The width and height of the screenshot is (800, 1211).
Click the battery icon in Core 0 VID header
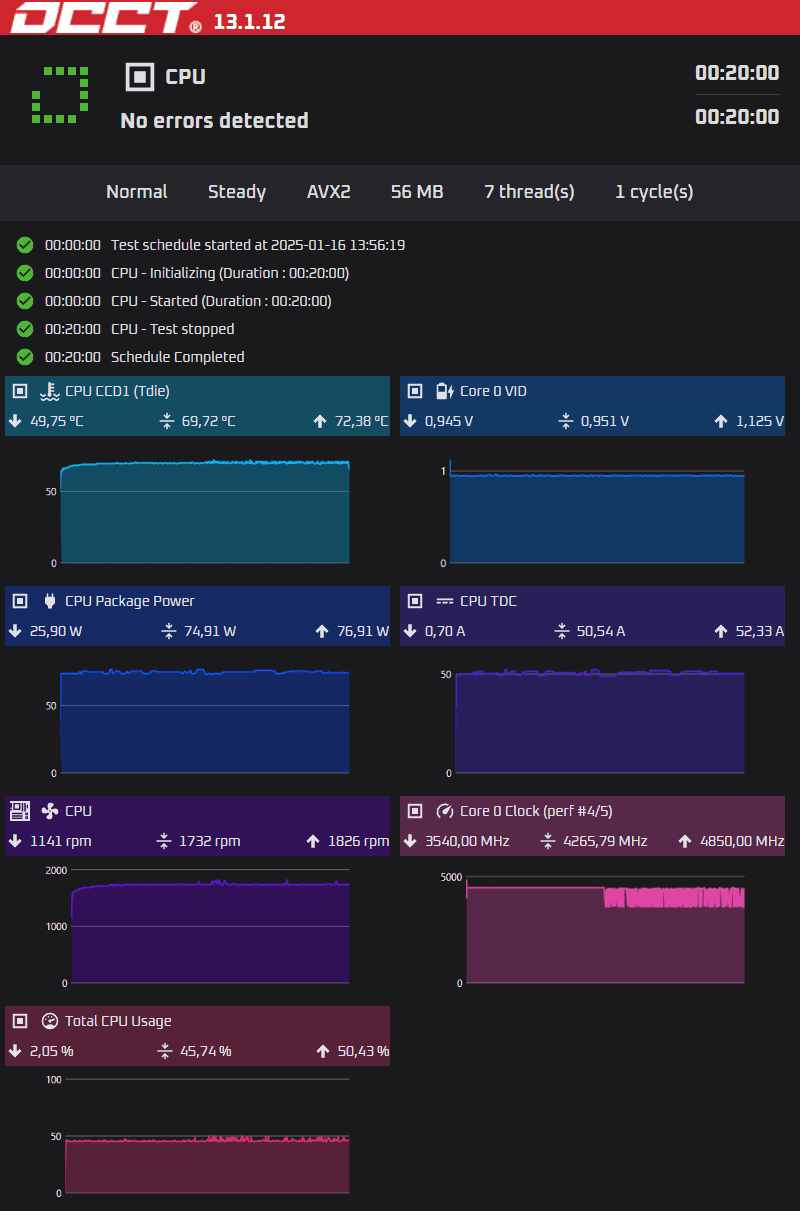pyautogui.click(x=444, y=391)
